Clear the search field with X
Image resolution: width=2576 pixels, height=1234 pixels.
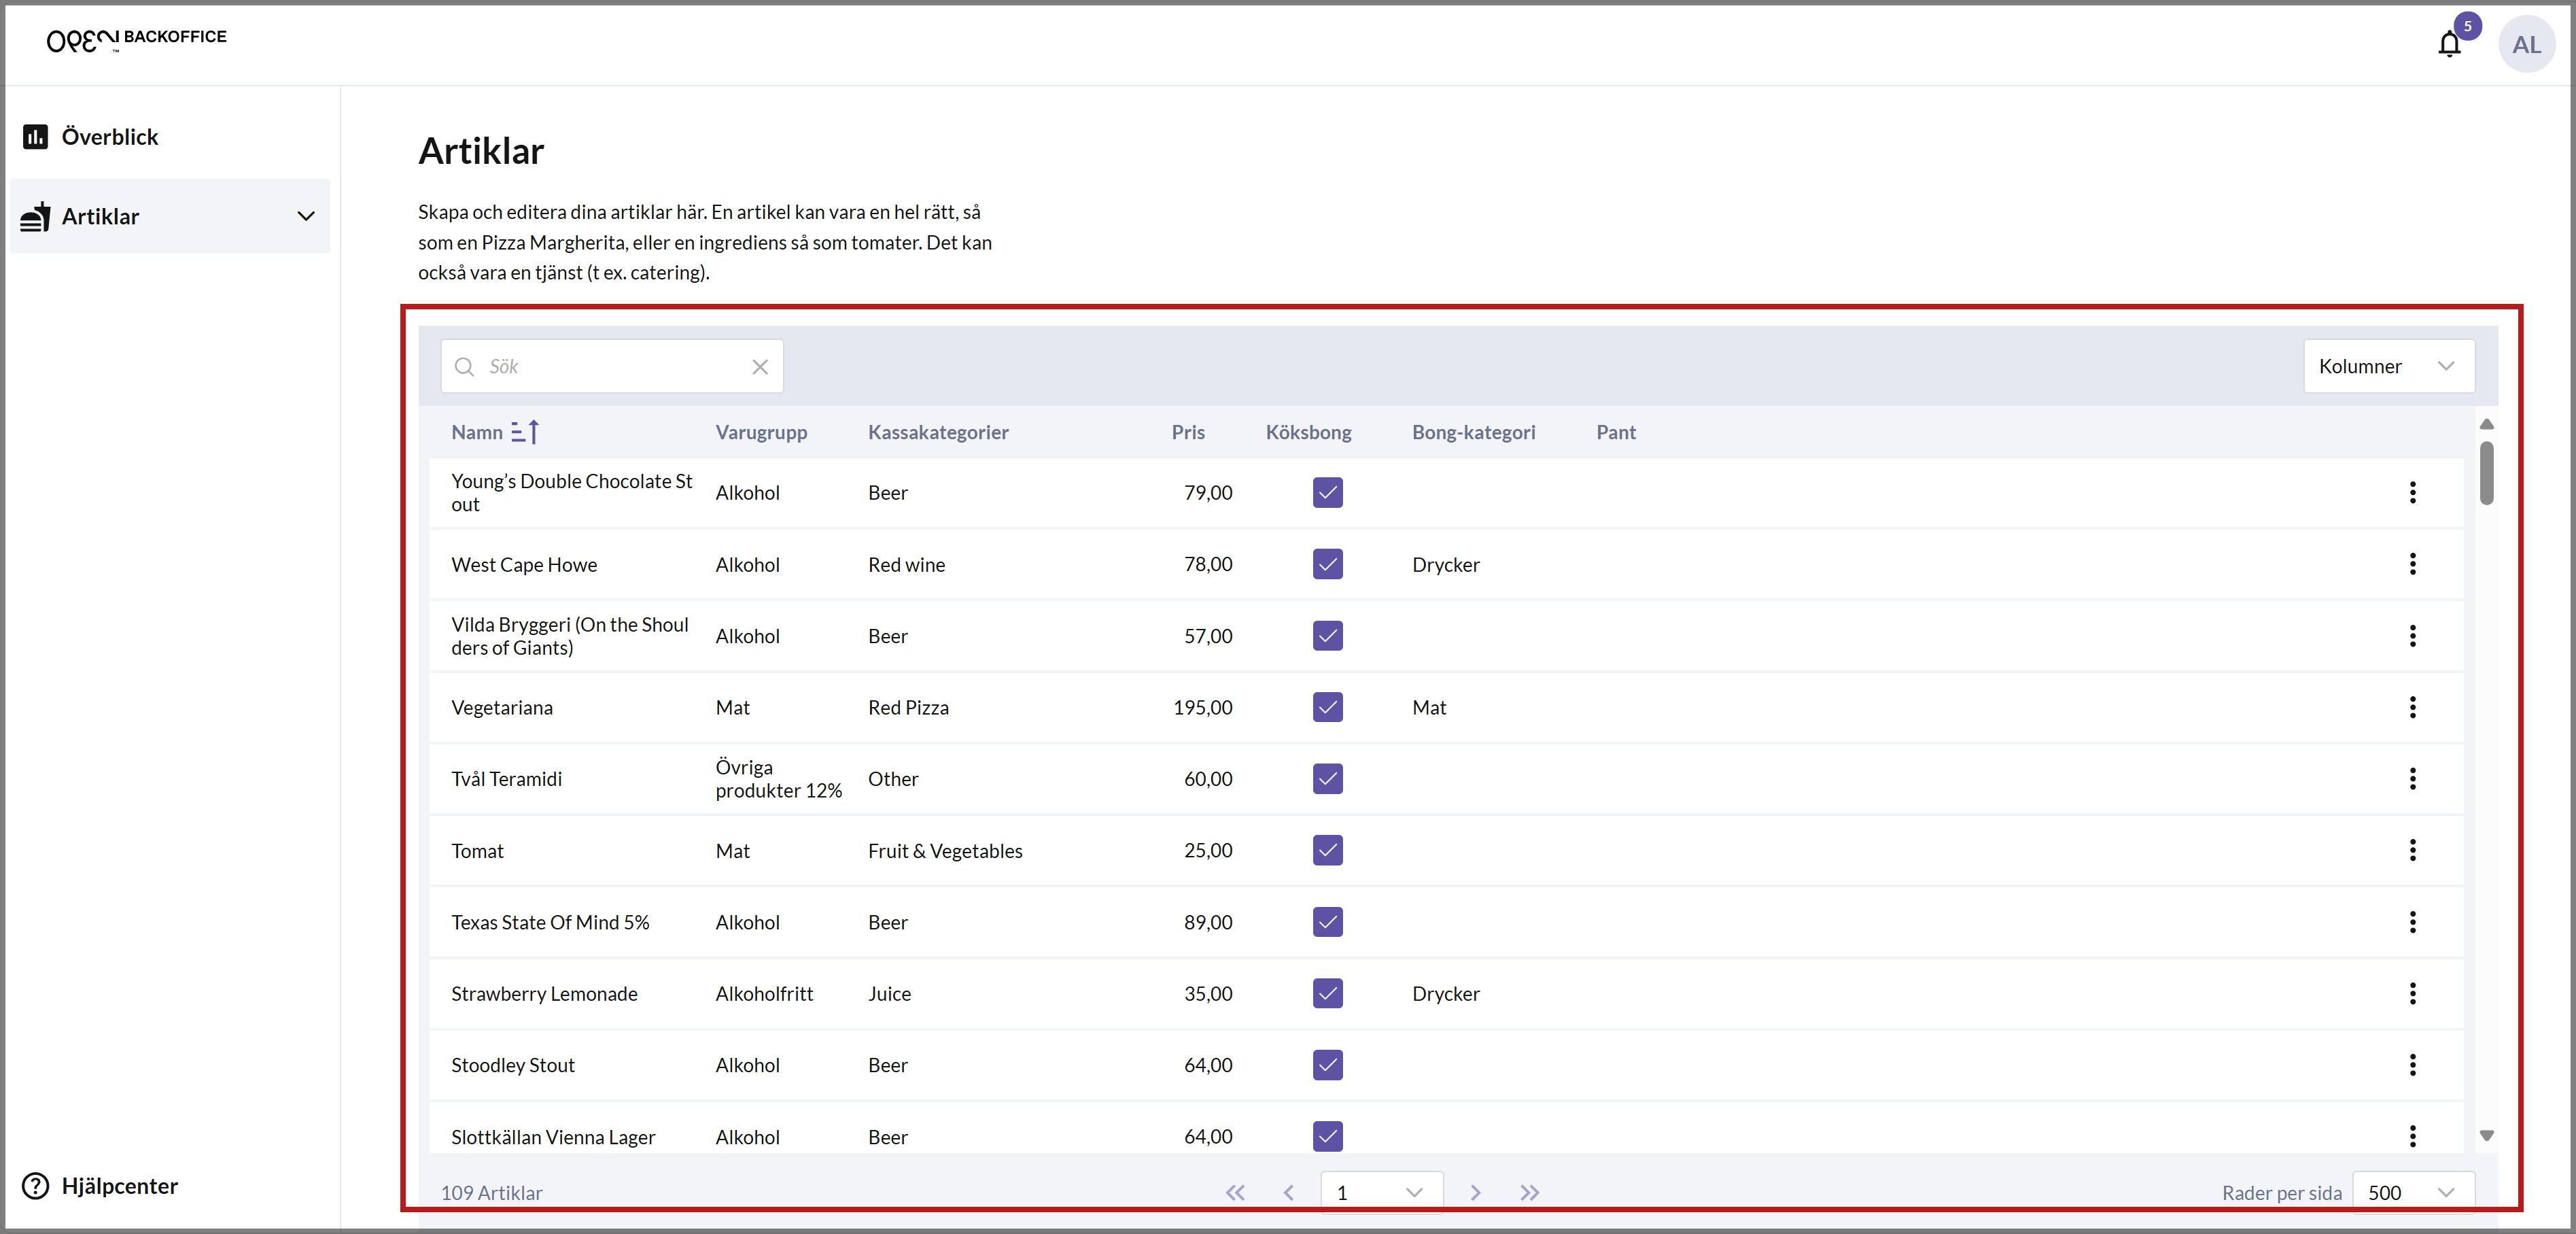(760, 366)
